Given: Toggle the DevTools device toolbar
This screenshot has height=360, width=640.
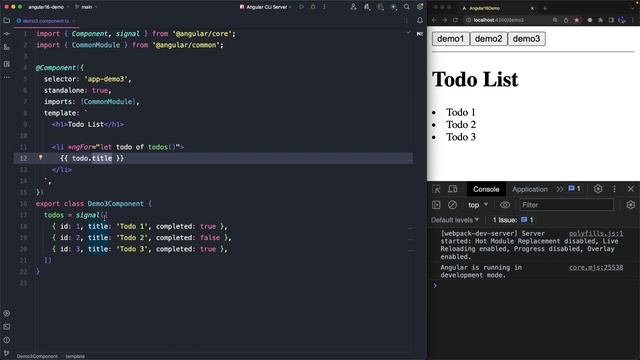Looking at the screenshot, I should [453, 189].
